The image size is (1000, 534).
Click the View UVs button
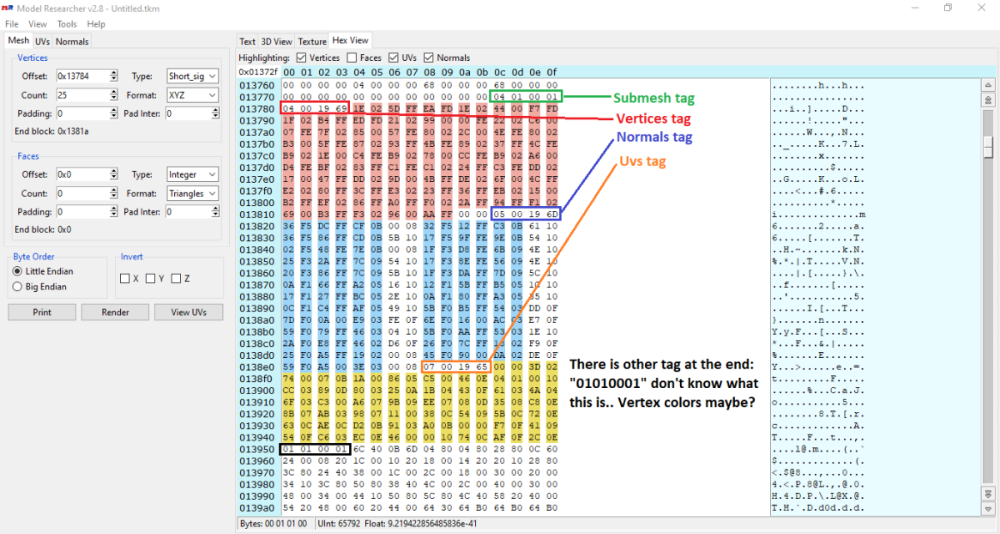click(181, 312)
